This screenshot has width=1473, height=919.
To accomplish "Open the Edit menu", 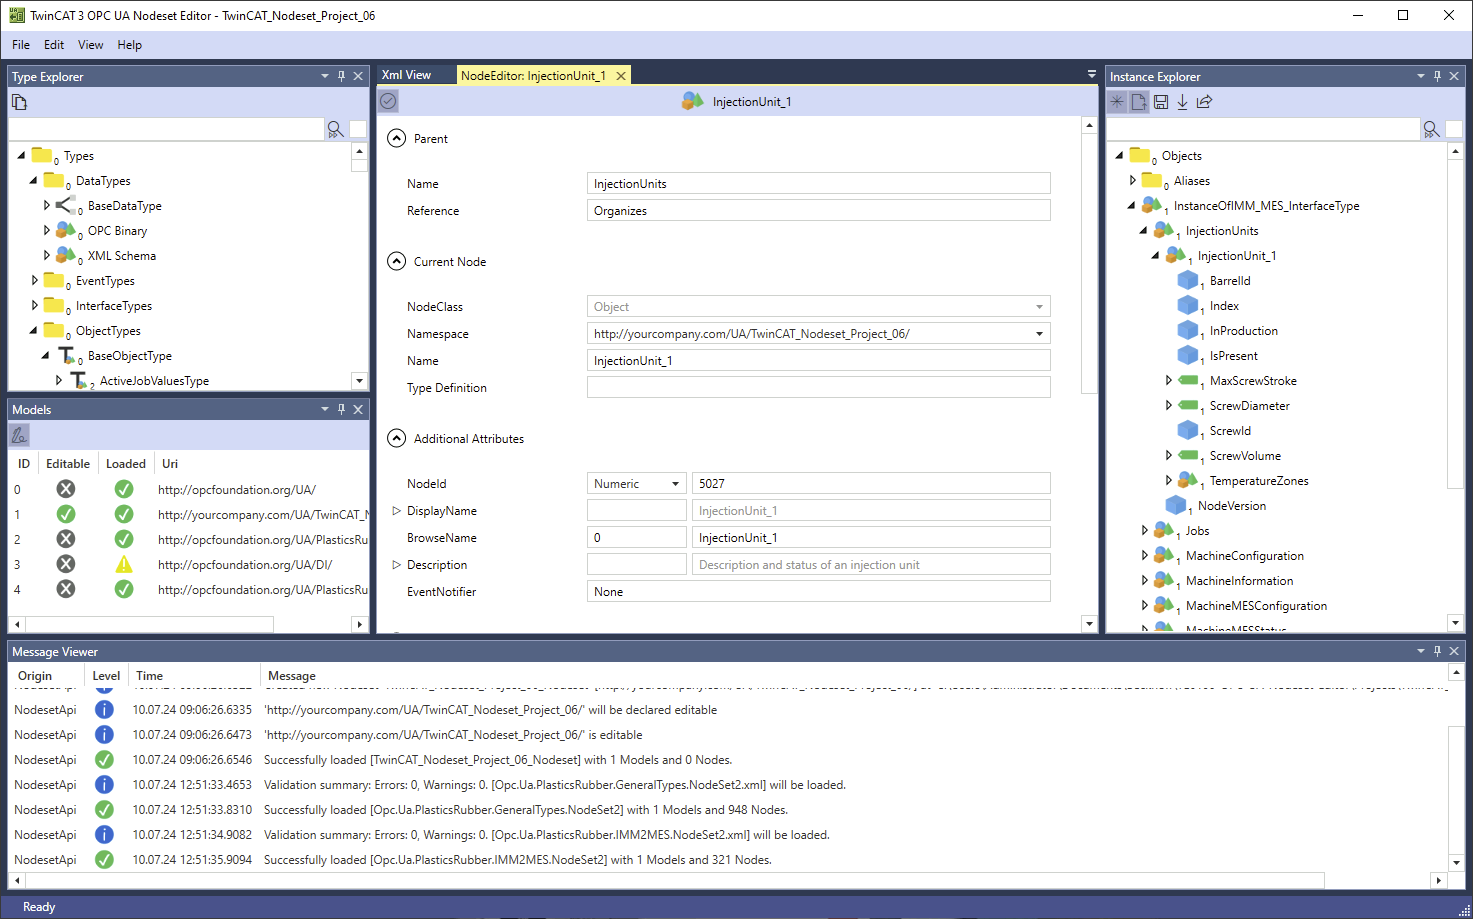I will tap(54, 45).
